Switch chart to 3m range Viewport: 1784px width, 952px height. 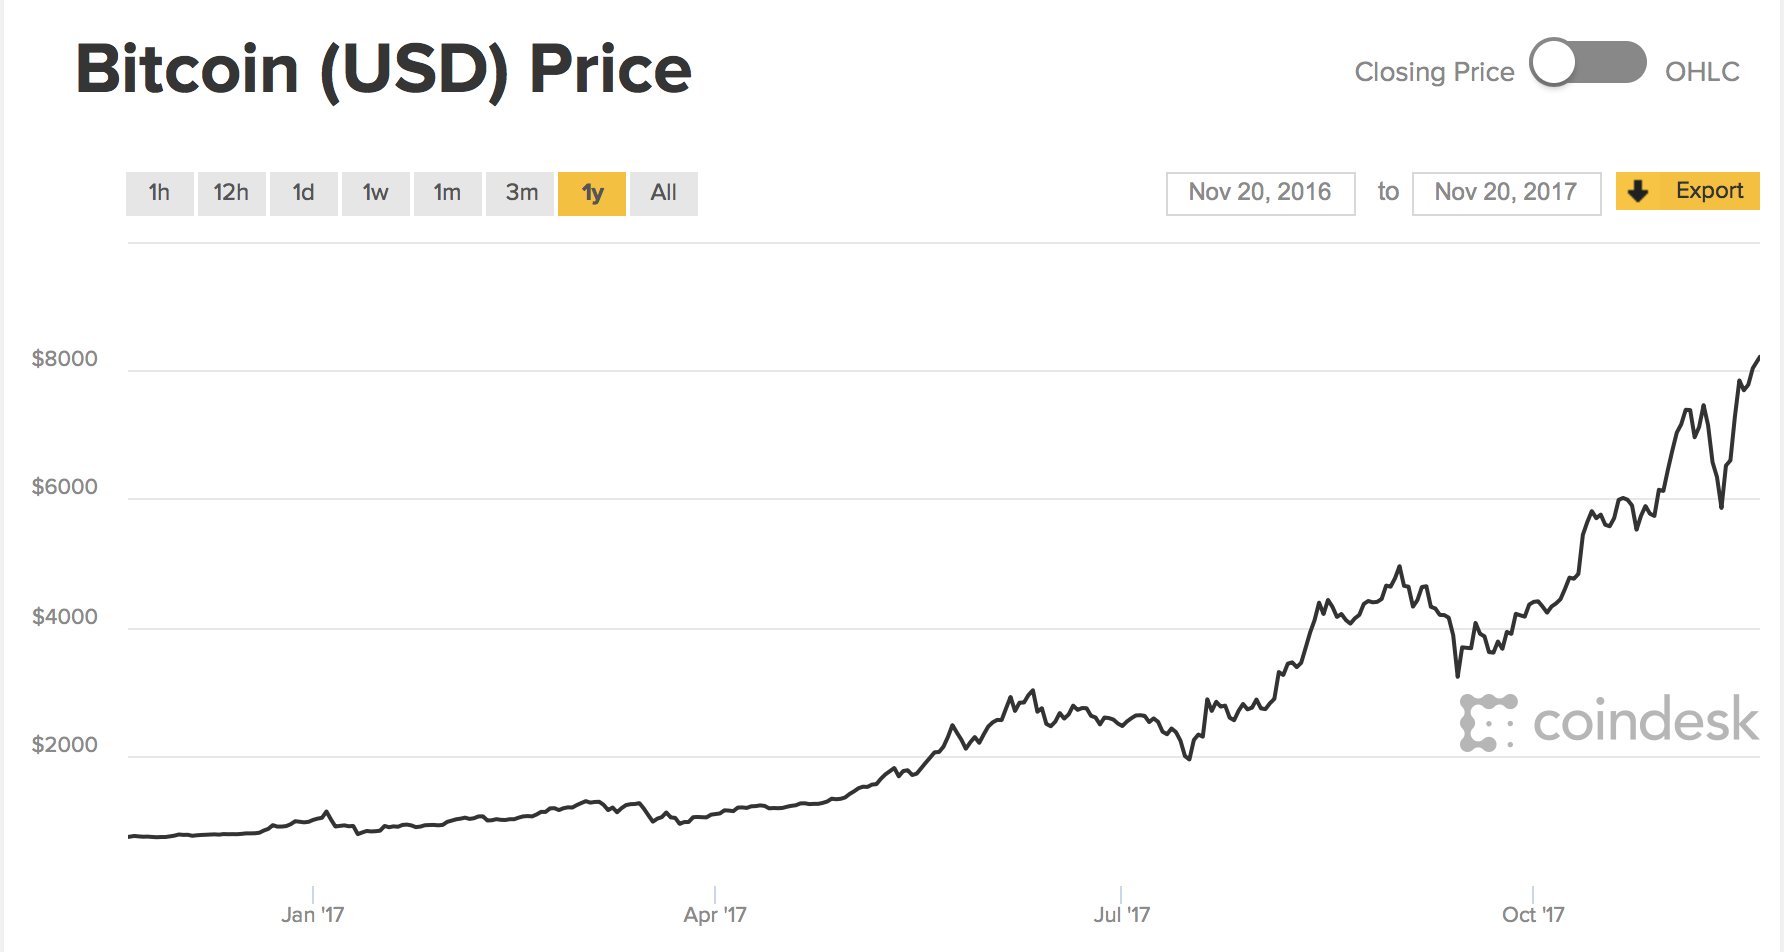(521, 193)
